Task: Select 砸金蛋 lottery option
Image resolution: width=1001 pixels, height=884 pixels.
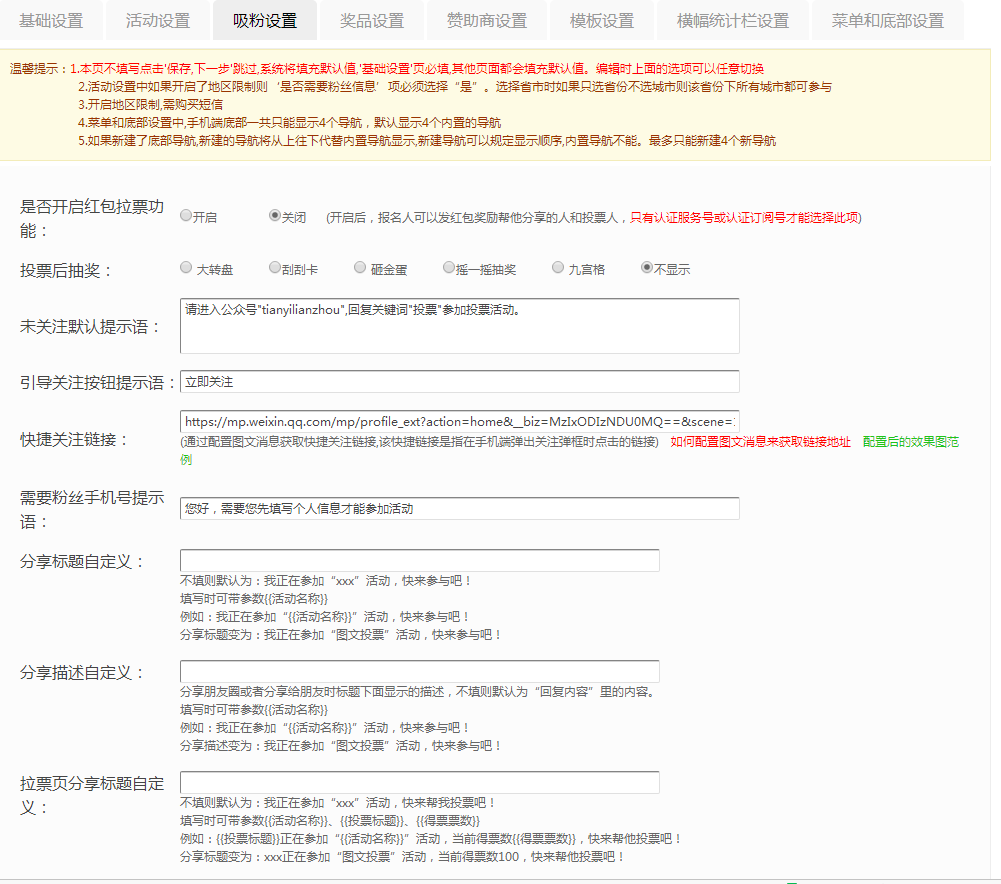Action: click(360, 268)
